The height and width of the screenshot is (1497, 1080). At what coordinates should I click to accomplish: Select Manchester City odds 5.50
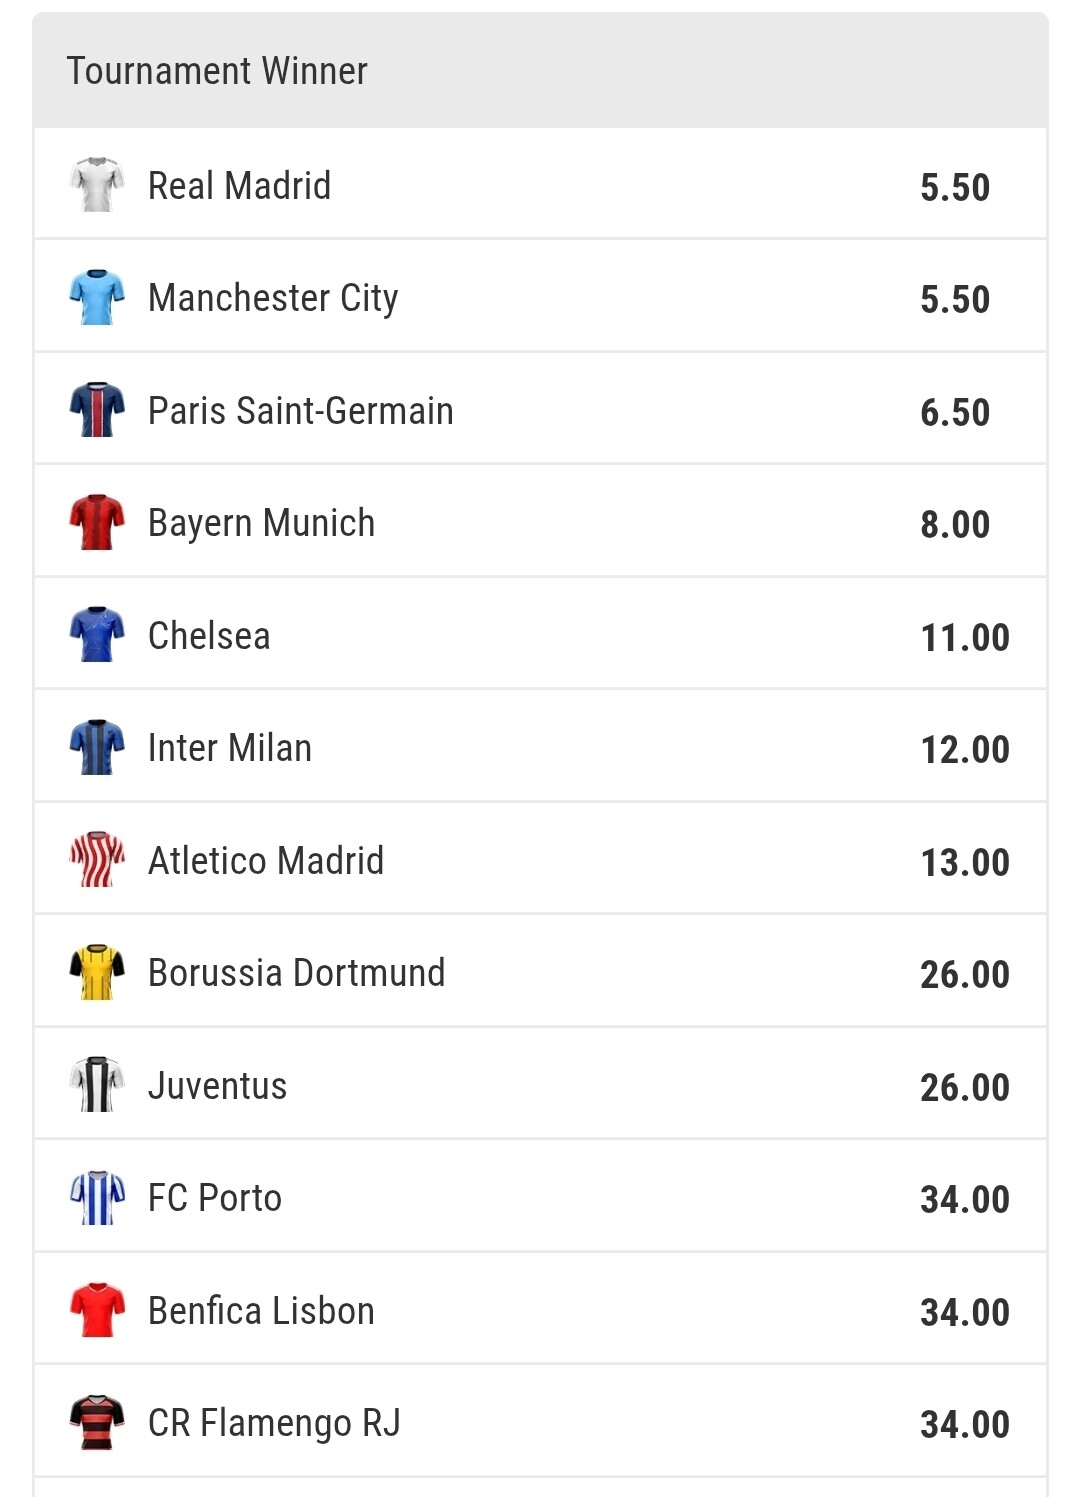(955, 299)
